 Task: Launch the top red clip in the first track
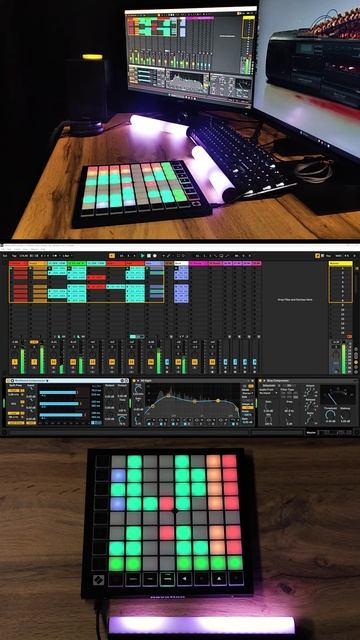(20, 269)
